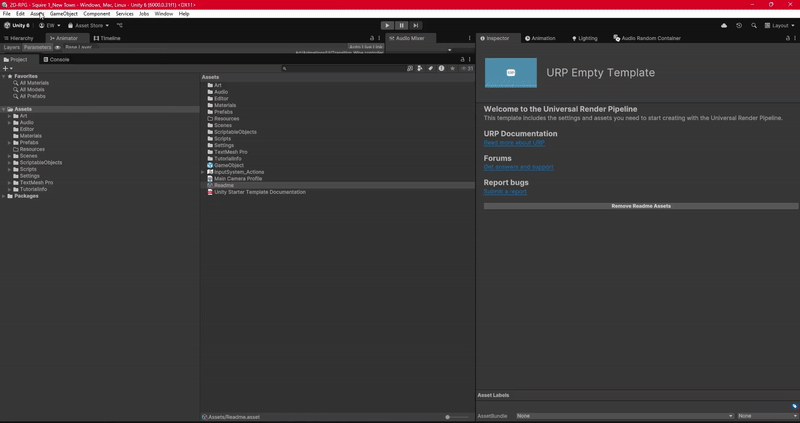Screen dimensions: 800x423
Task: Open the Read more about URP link
Action: point(514,143)
